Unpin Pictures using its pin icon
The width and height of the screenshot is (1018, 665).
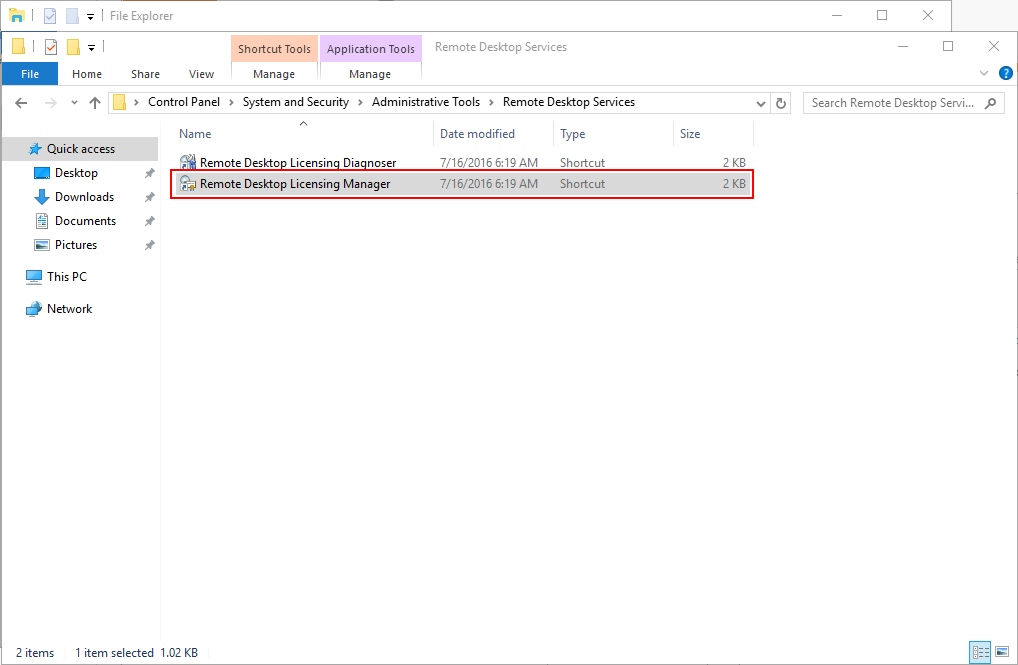[149, 245]
